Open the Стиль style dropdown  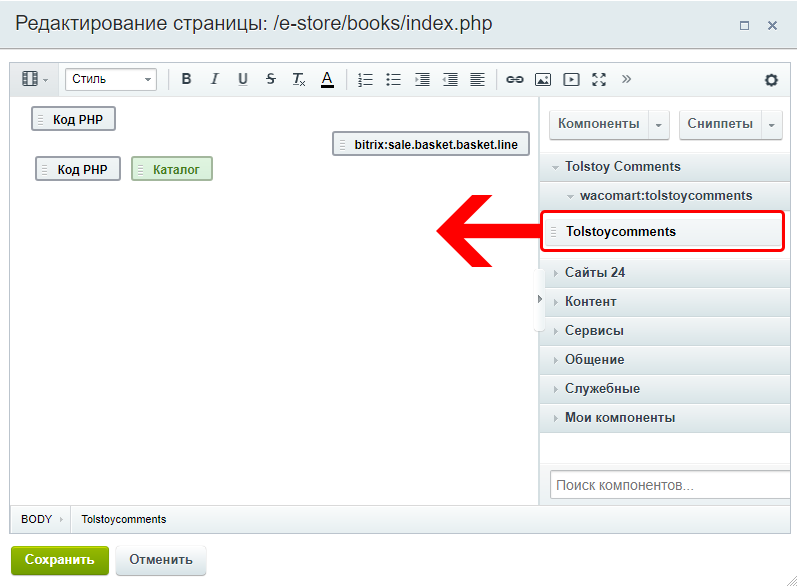click(111, 79)
